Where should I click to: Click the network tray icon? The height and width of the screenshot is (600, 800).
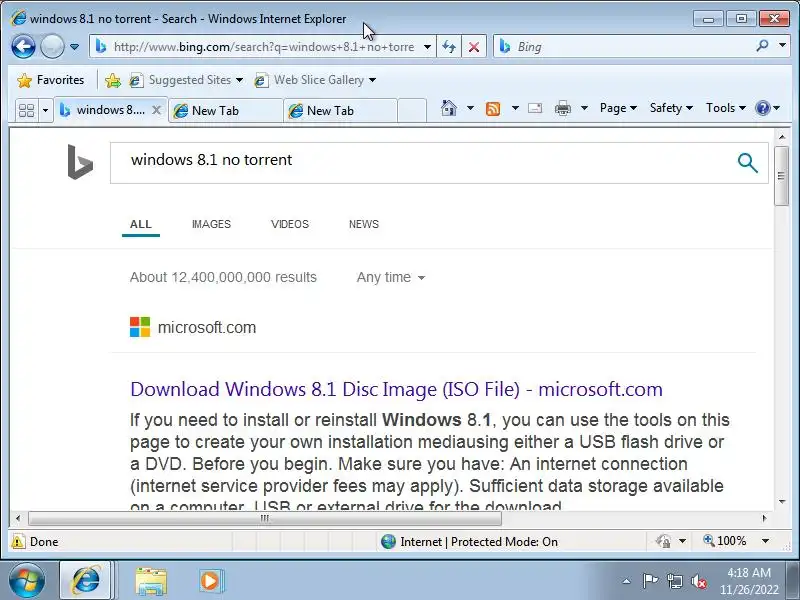point(674,581)
